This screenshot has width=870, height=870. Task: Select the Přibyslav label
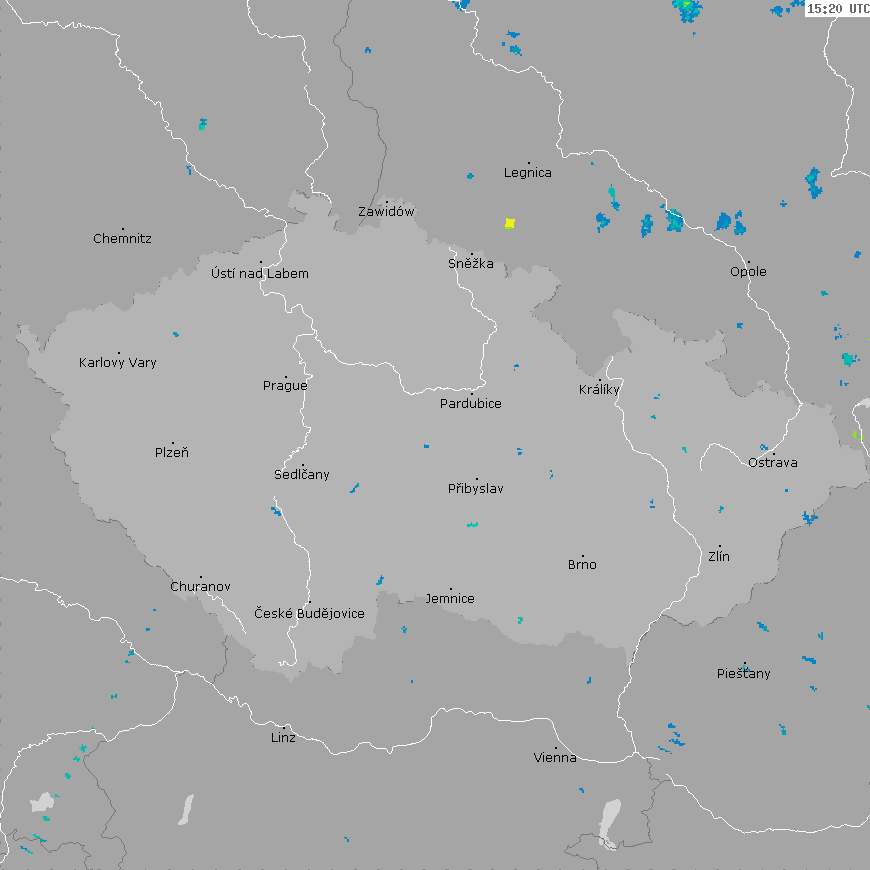pos(476,489)
